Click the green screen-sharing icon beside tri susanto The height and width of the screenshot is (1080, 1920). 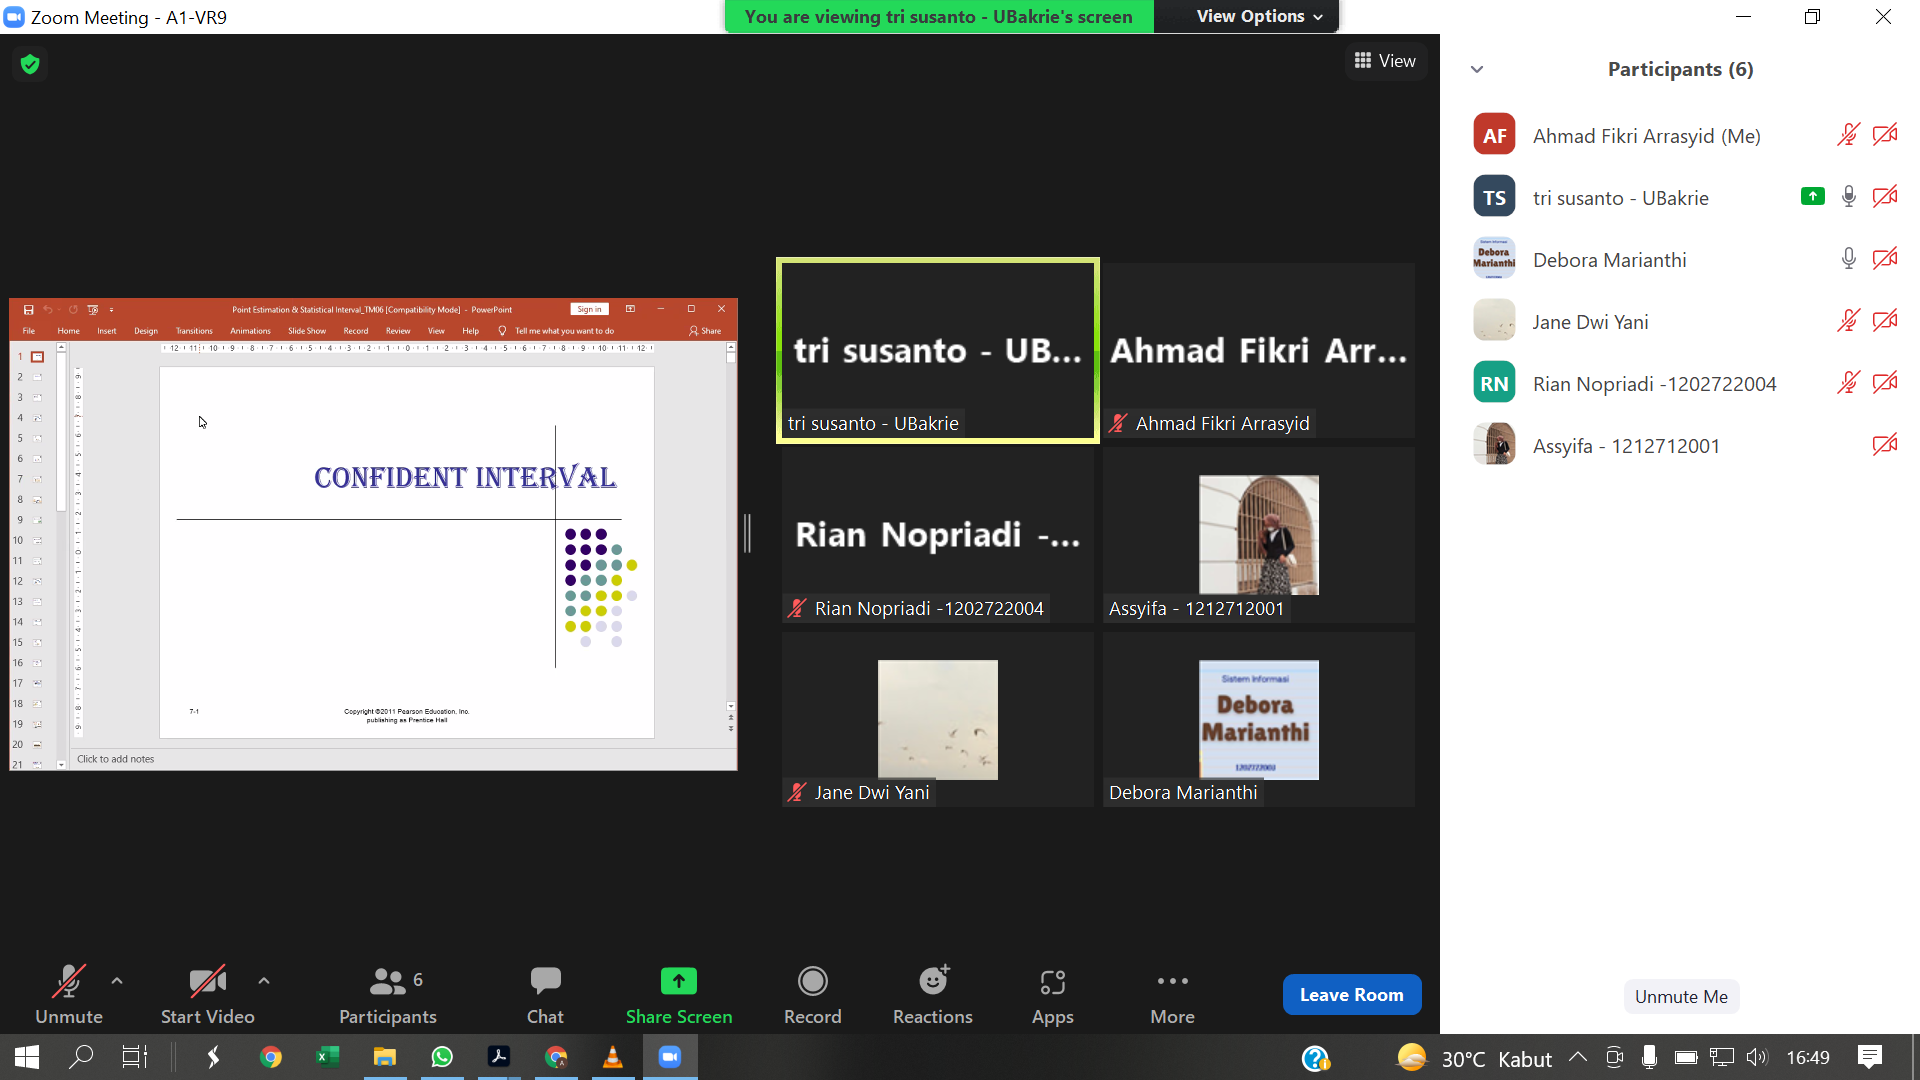point(1813,197)
